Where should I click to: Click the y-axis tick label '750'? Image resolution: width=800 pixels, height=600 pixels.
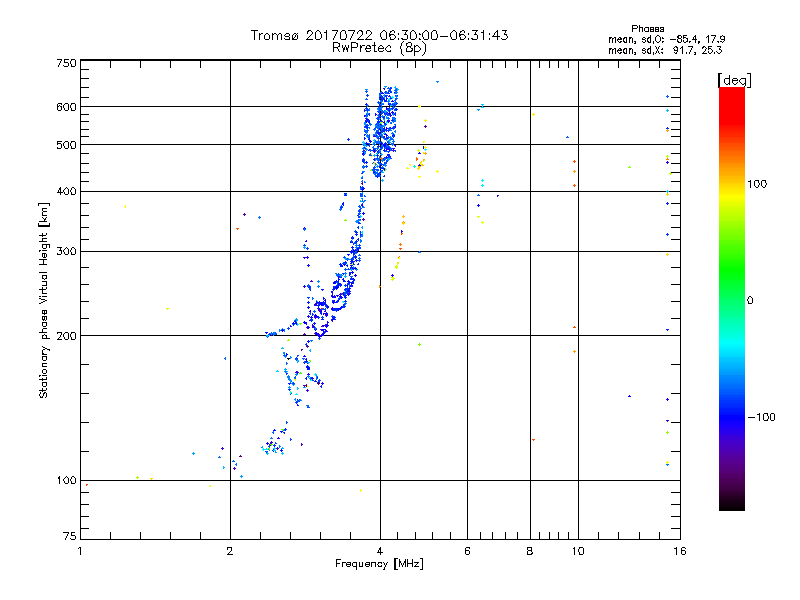click(x=66, y=63)
